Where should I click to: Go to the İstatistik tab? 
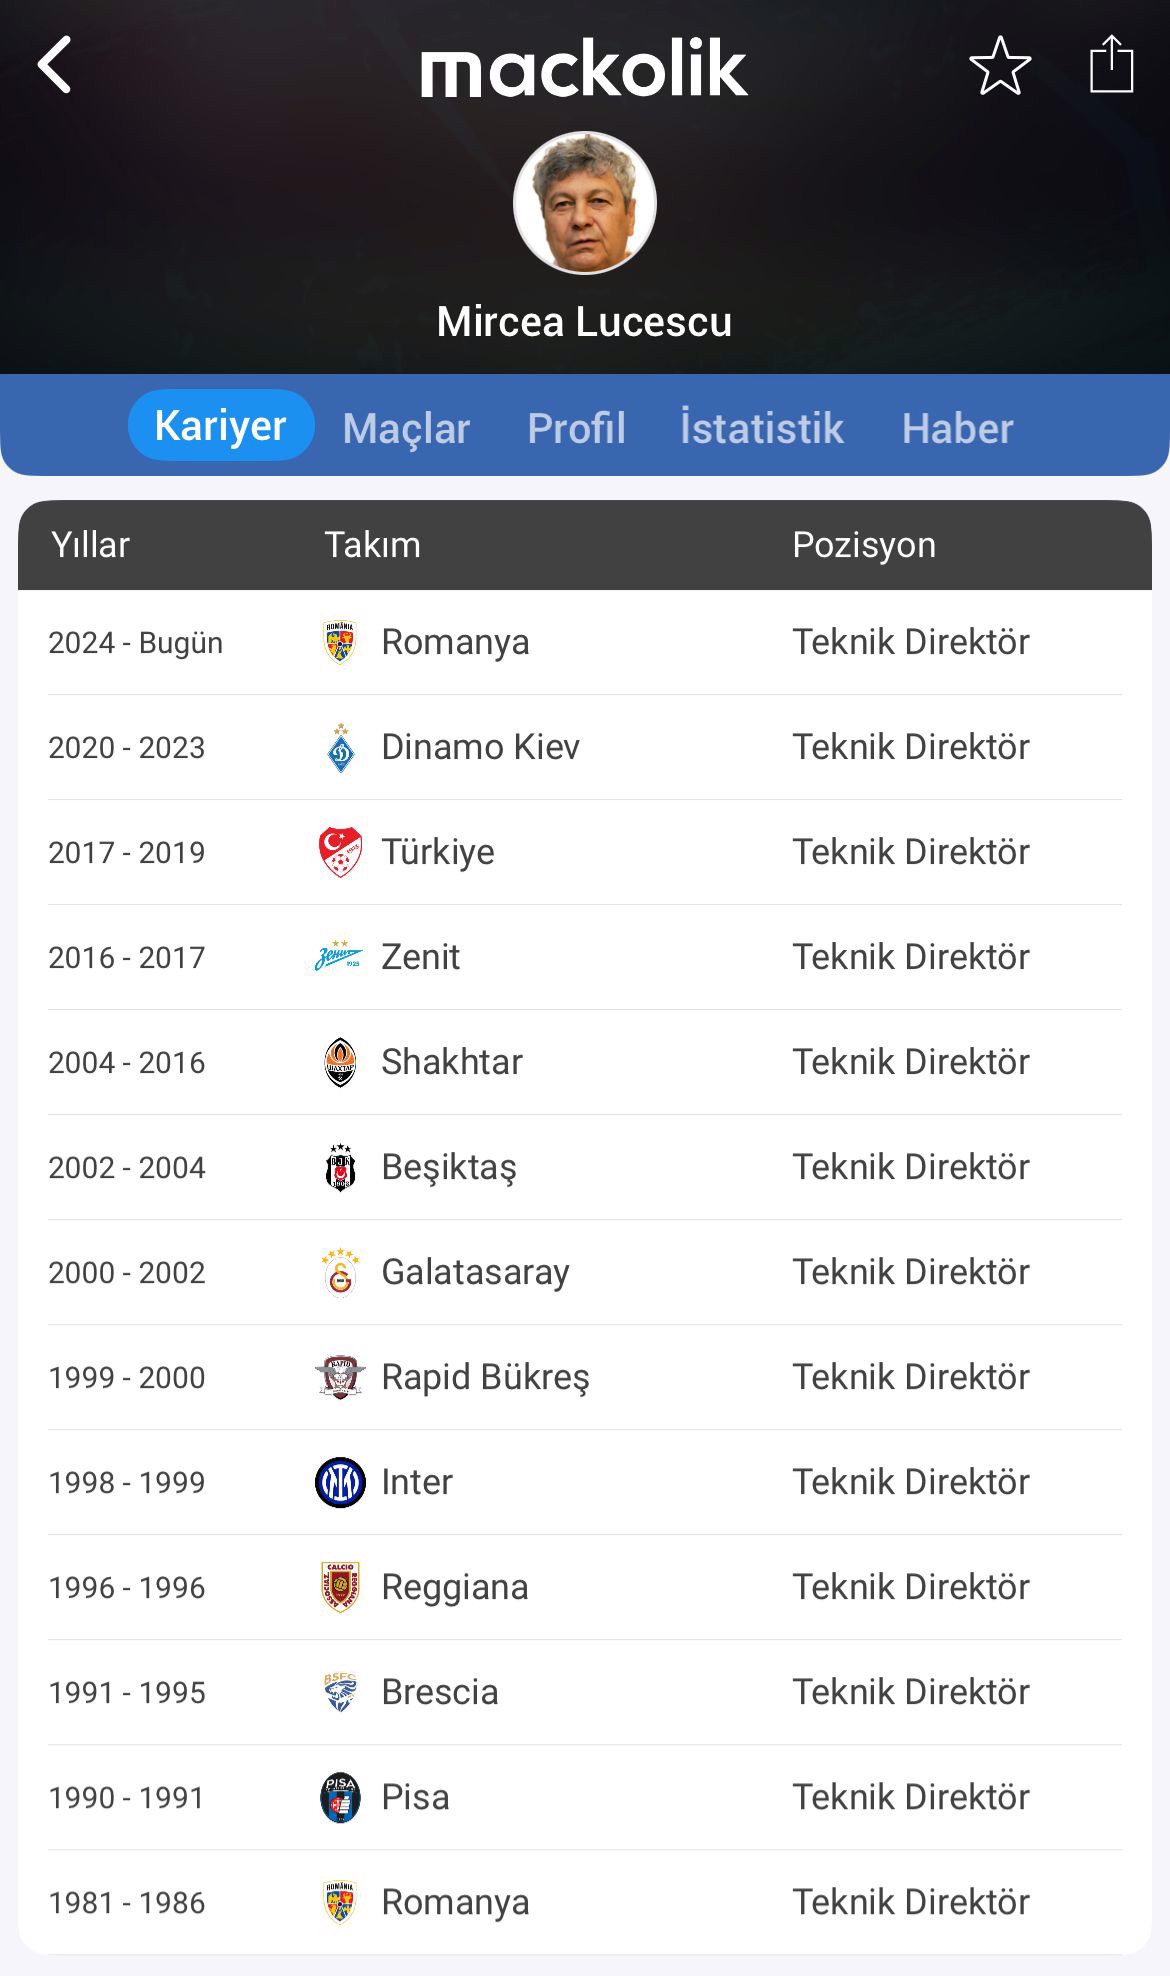(762, 429)
